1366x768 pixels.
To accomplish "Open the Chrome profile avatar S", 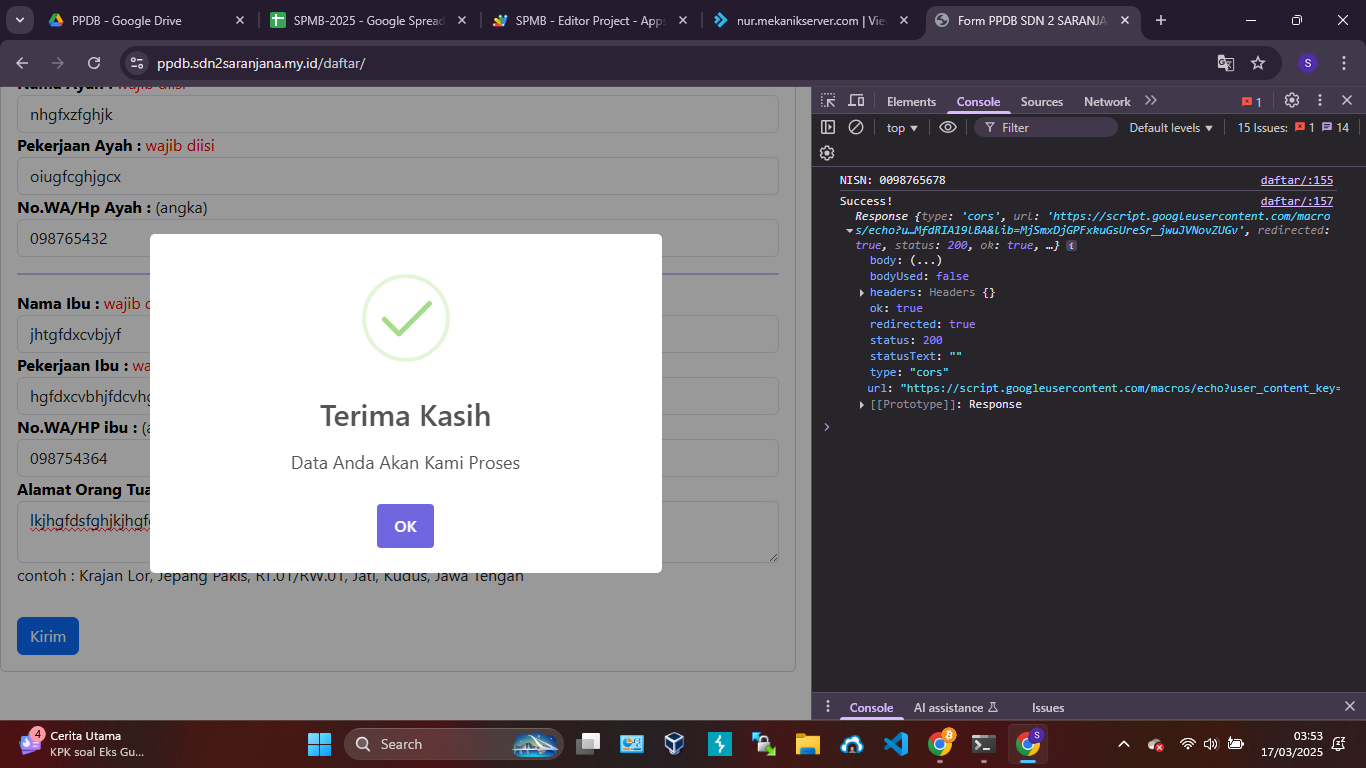I will (x=1308, y=63).
